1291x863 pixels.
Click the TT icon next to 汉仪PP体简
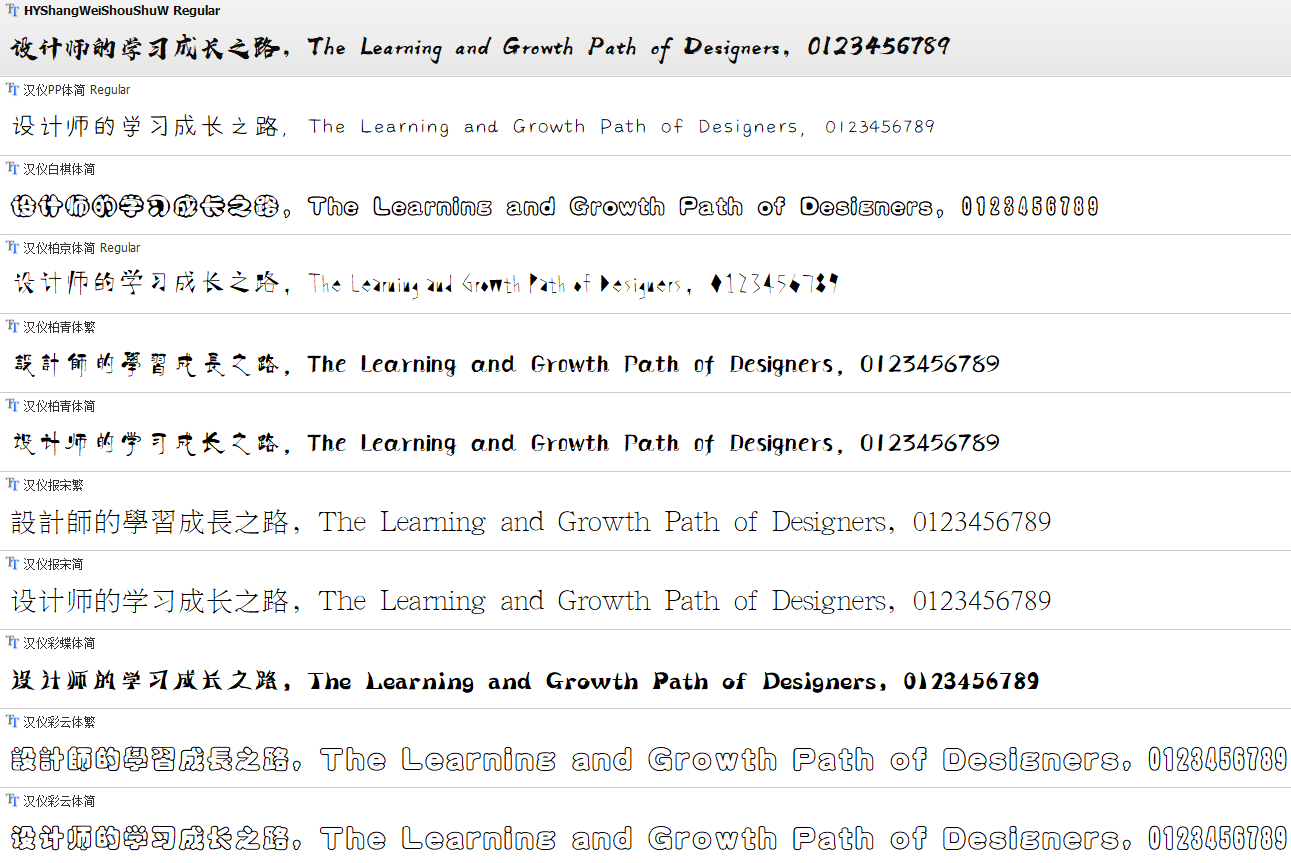(x=12, y=90)
